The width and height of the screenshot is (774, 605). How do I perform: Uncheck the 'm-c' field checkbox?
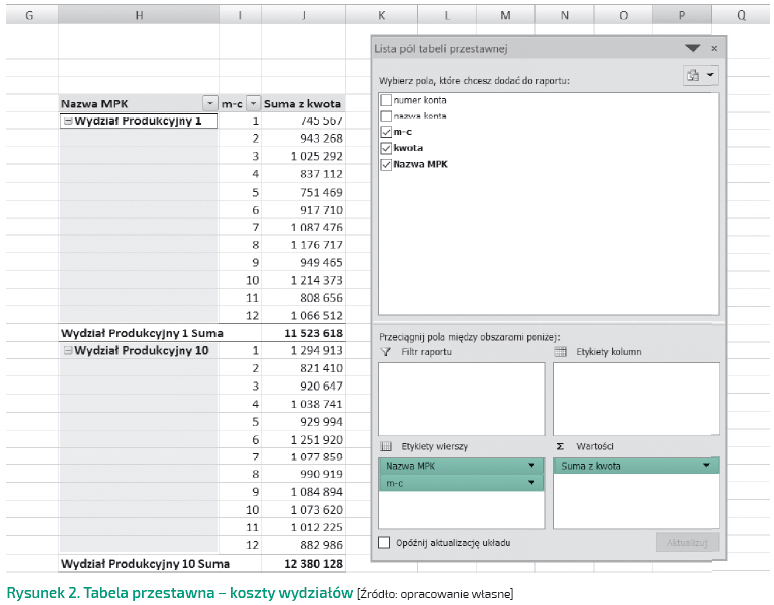tap(386, 132)
